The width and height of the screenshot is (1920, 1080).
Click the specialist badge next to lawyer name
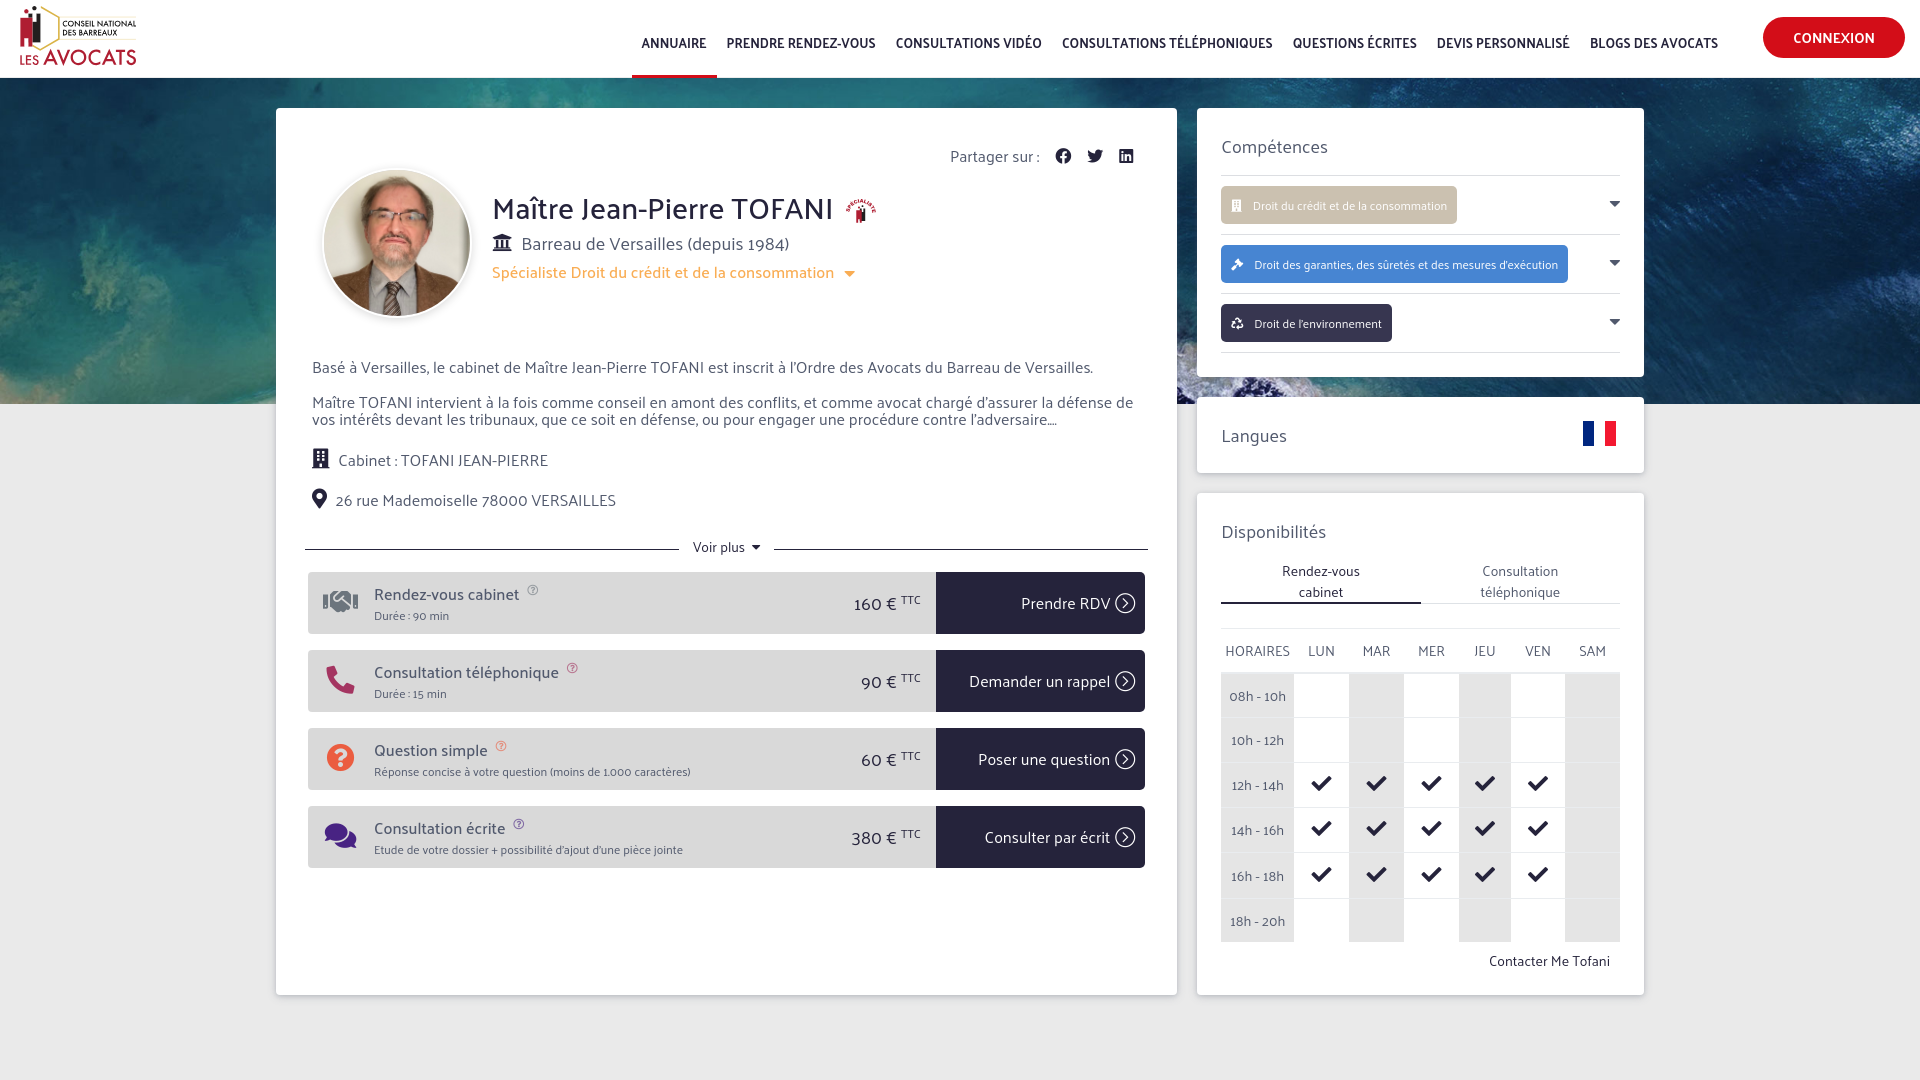click(x=860, y=210)
